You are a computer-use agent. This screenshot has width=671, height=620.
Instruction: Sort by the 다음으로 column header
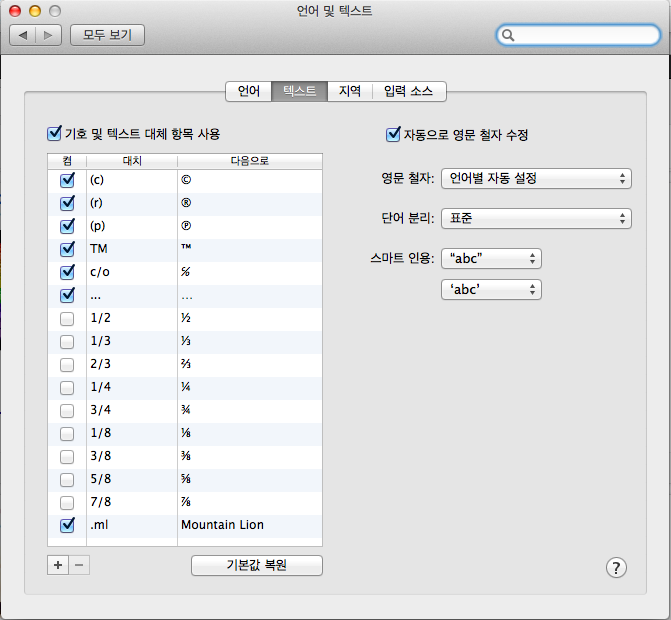tap(250, 161)
